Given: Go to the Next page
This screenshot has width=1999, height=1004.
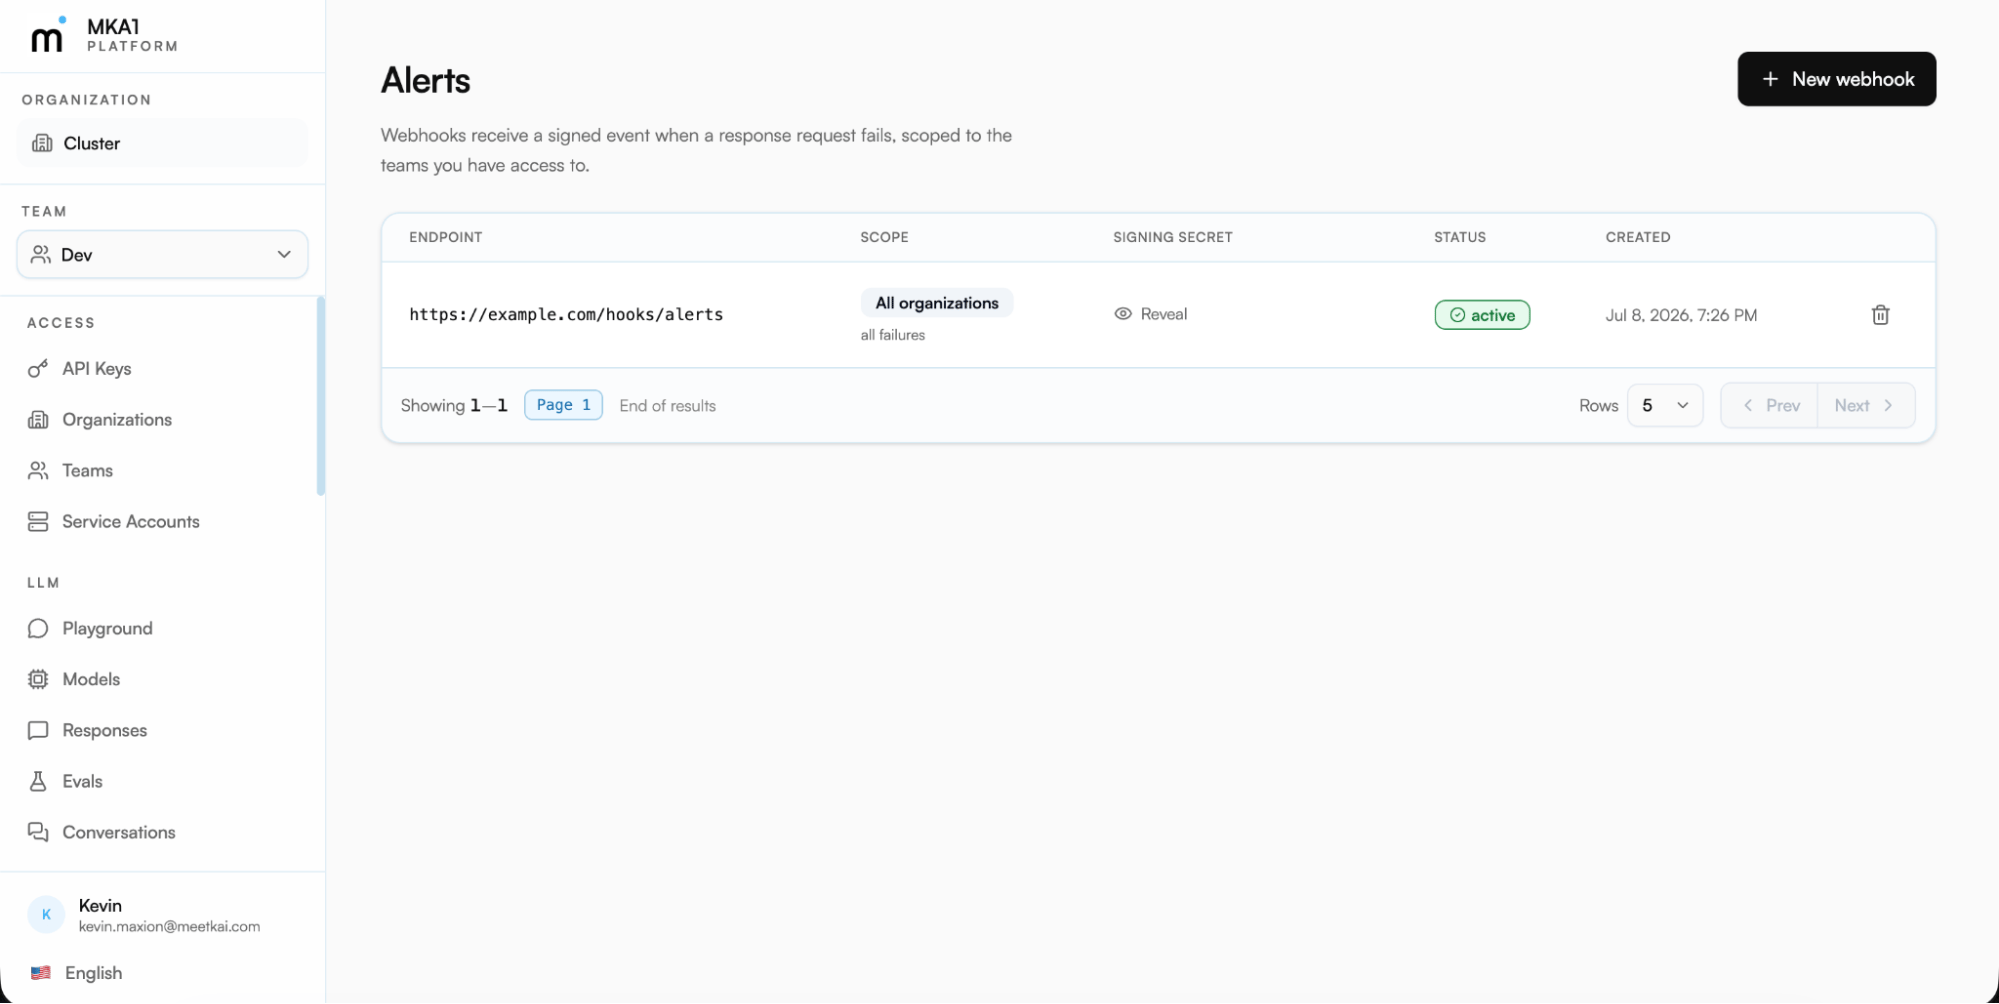Looking at the screenshot, I should click(x=1865, y=405).
